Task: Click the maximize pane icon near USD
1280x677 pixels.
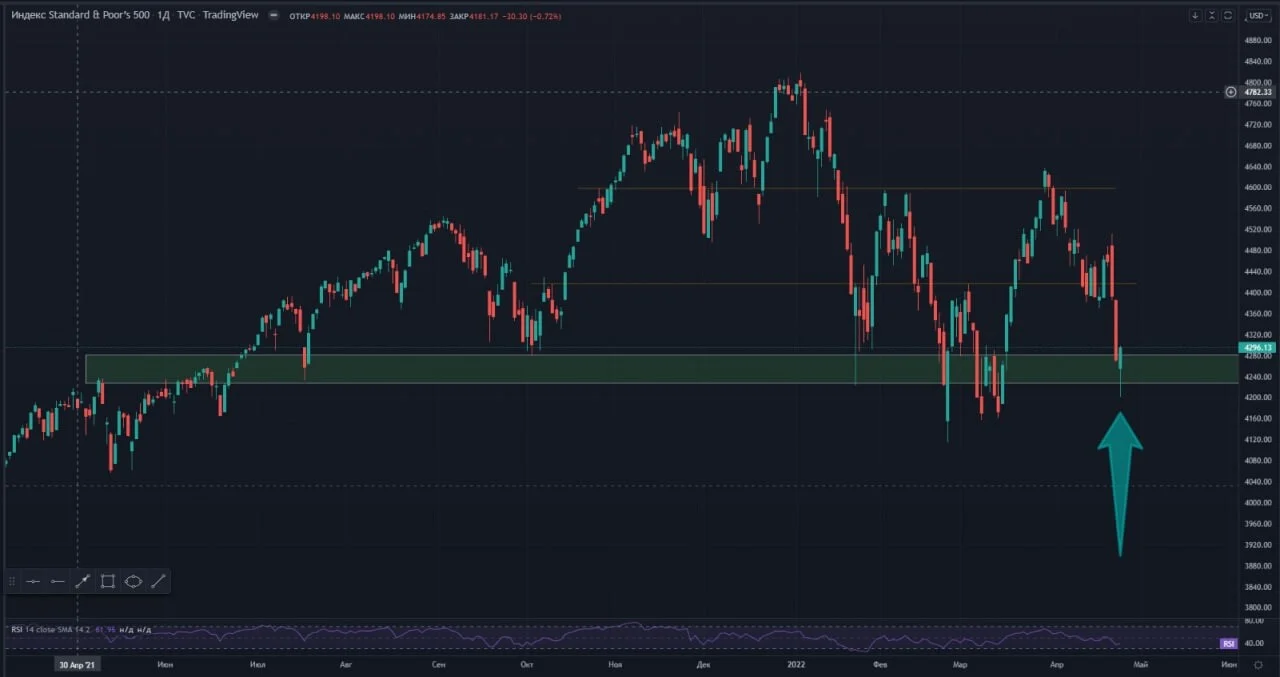Action: 1228,16
